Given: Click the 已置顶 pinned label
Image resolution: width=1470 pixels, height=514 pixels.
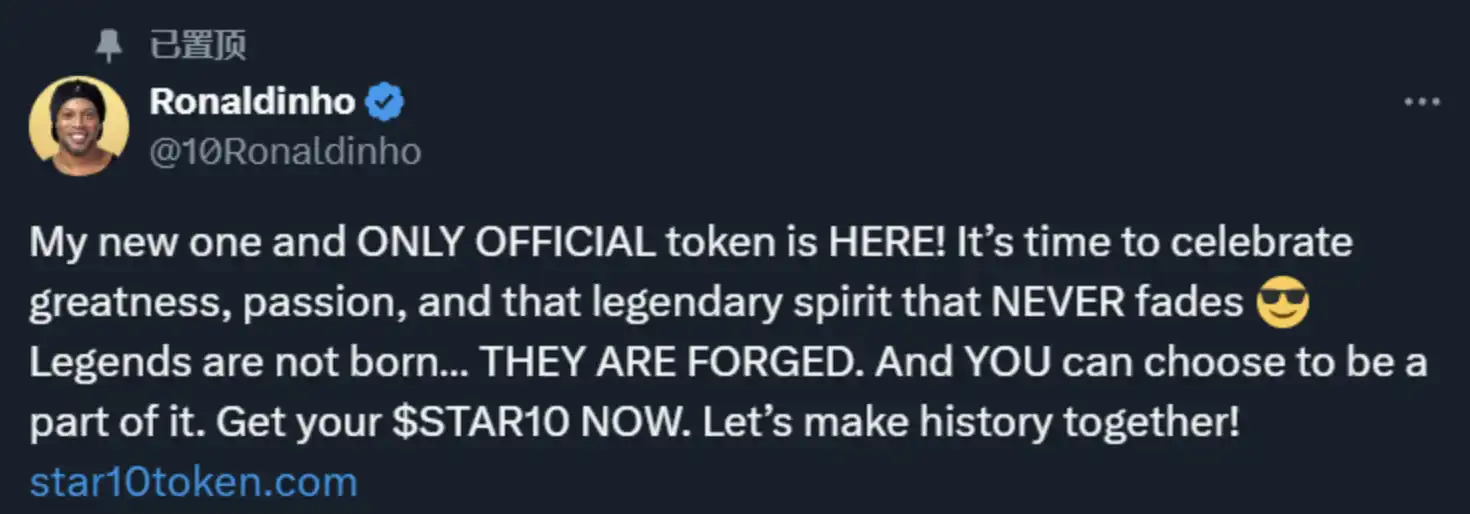Looking at the screenshot, I should tap(197, 46).
